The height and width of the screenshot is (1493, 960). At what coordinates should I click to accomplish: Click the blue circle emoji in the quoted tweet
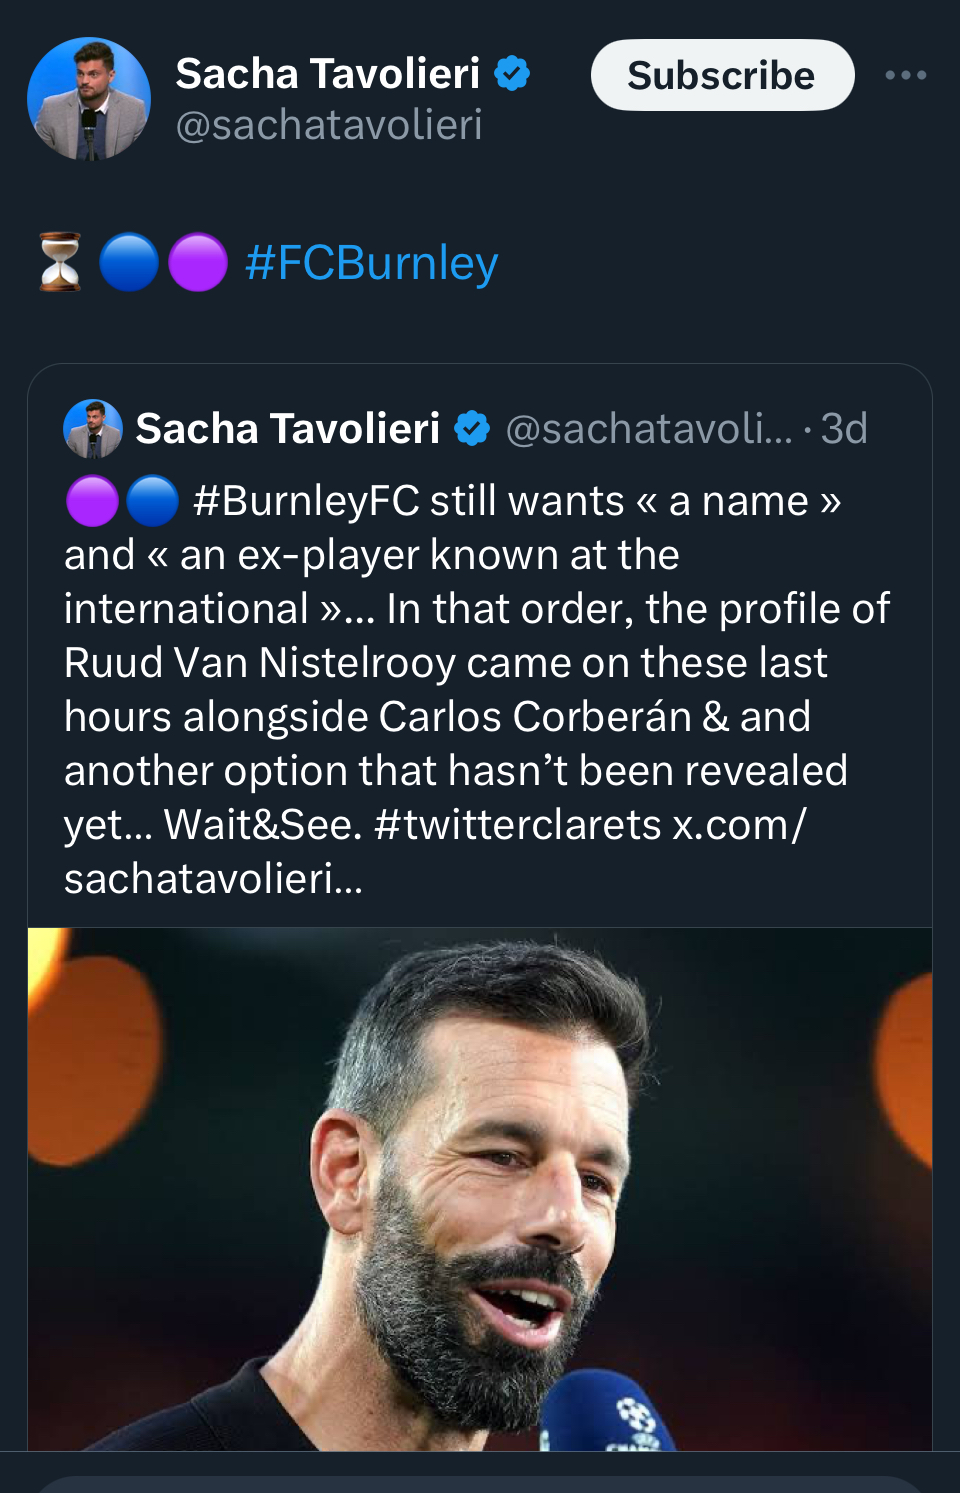(152, 501)
